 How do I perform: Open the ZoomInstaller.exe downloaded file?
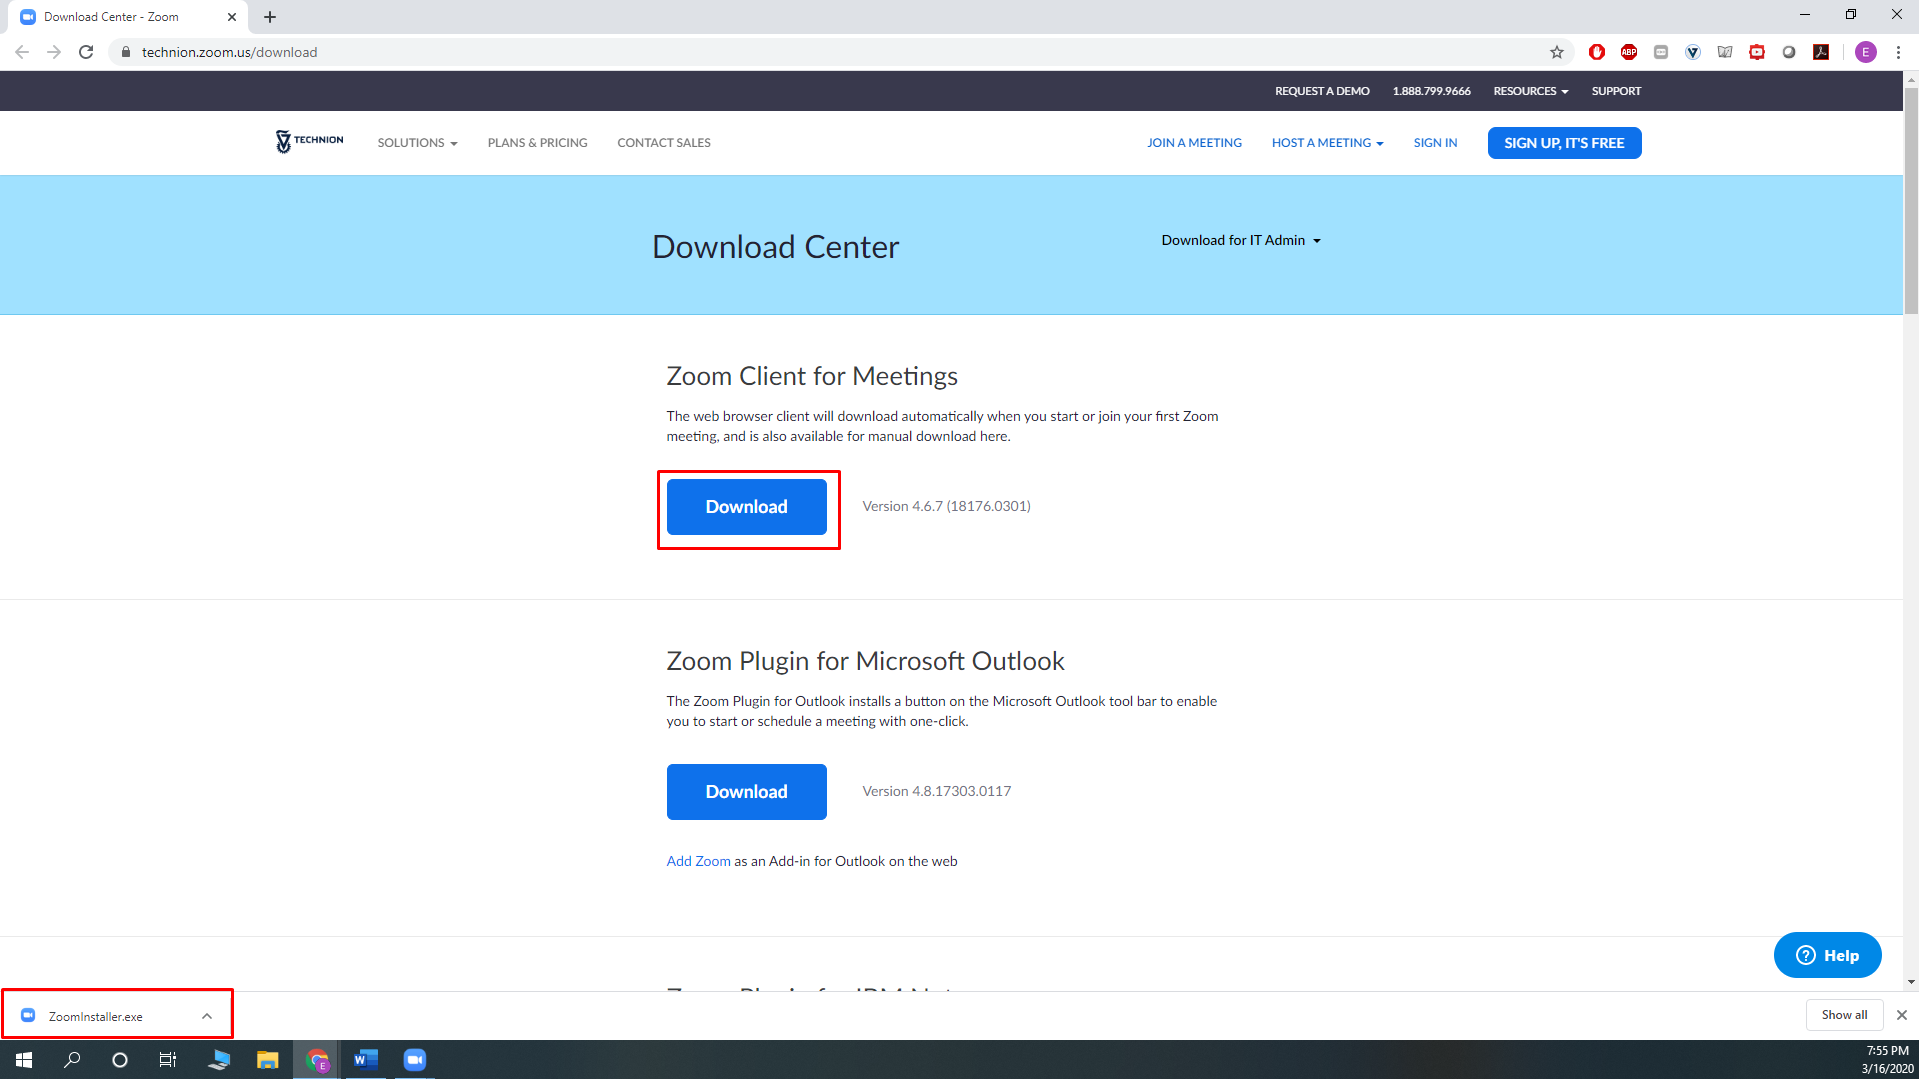95,1016
